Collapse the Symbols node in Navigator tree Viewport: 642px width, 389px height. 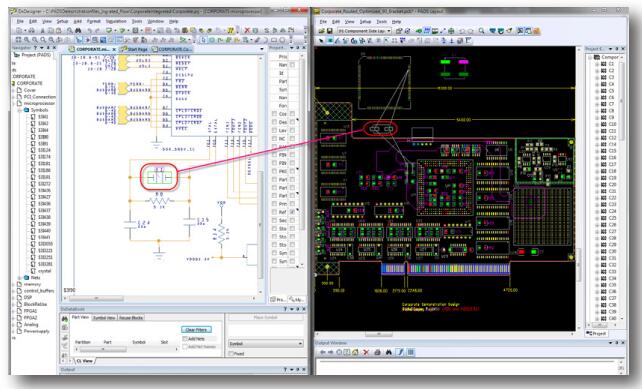20,110
